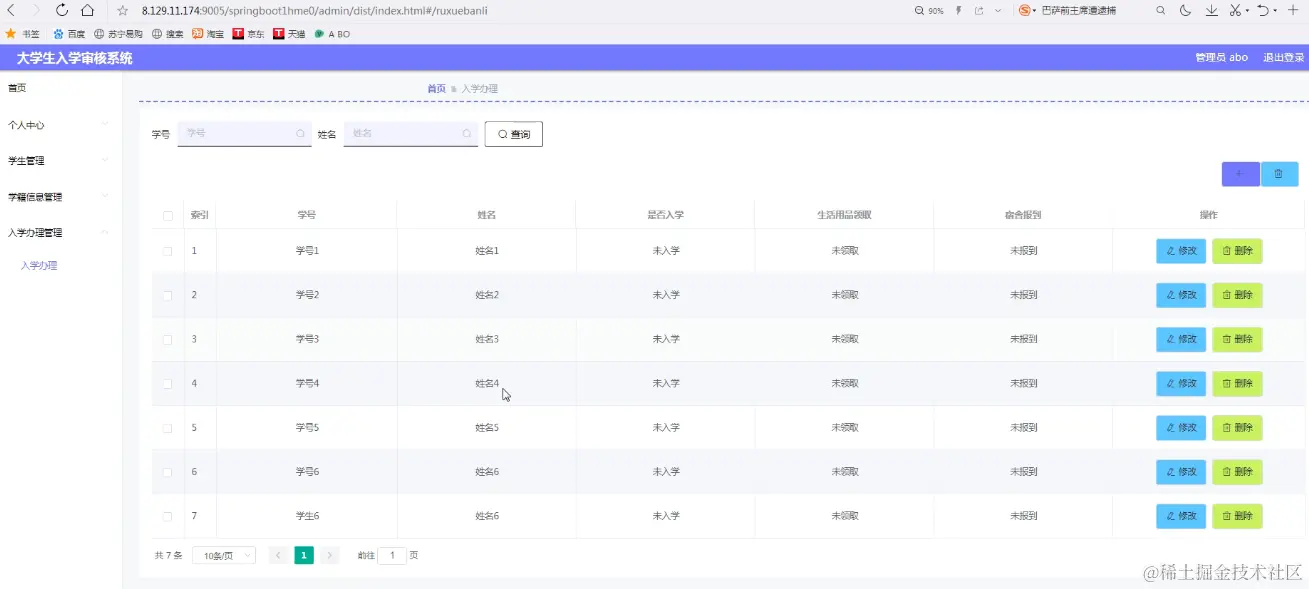Click 删除 for row 姓名1
The height and width of the screenshot is (589, 1309).
pyautogui.click(x=1237, y=251)
